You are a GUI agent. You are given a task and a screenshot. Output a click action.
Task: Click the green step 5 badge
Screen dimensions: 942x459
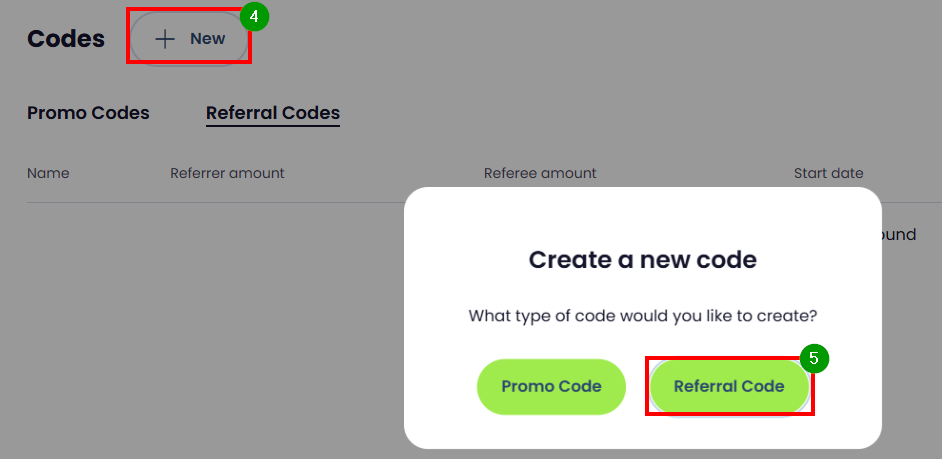click(x=814, y=358)
